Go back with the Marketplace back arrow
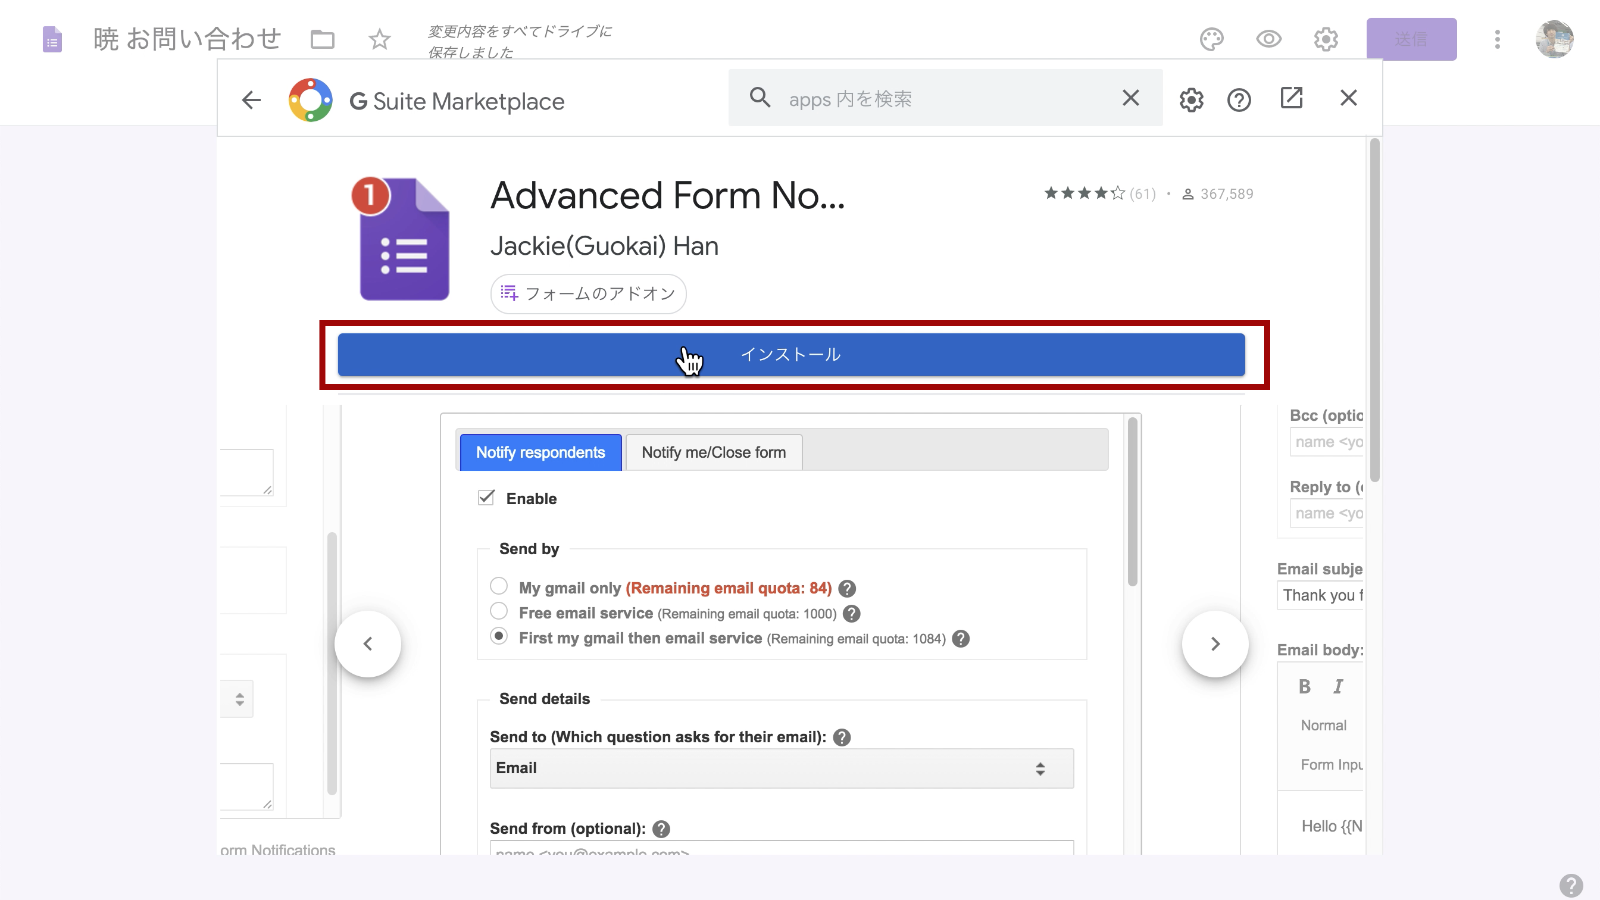The height and width of the screenshot is (900, 1600). (252, 100)
